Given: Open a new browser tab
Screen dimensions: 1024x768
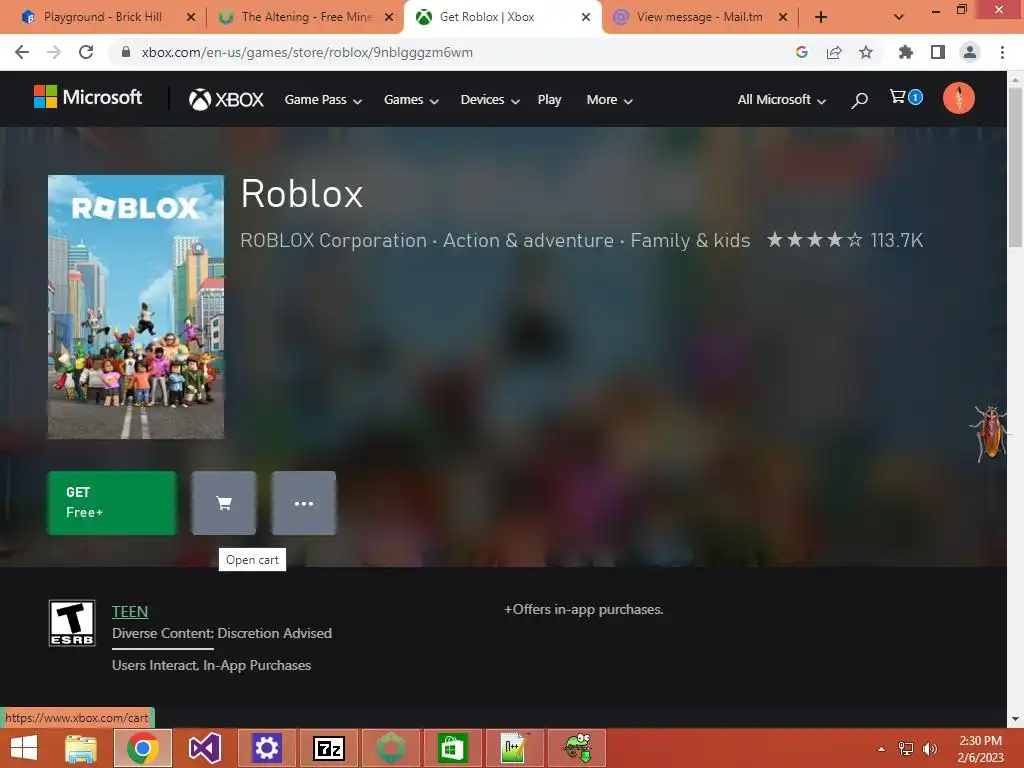Looking at the screenshot, I should [x=821, y=17].
